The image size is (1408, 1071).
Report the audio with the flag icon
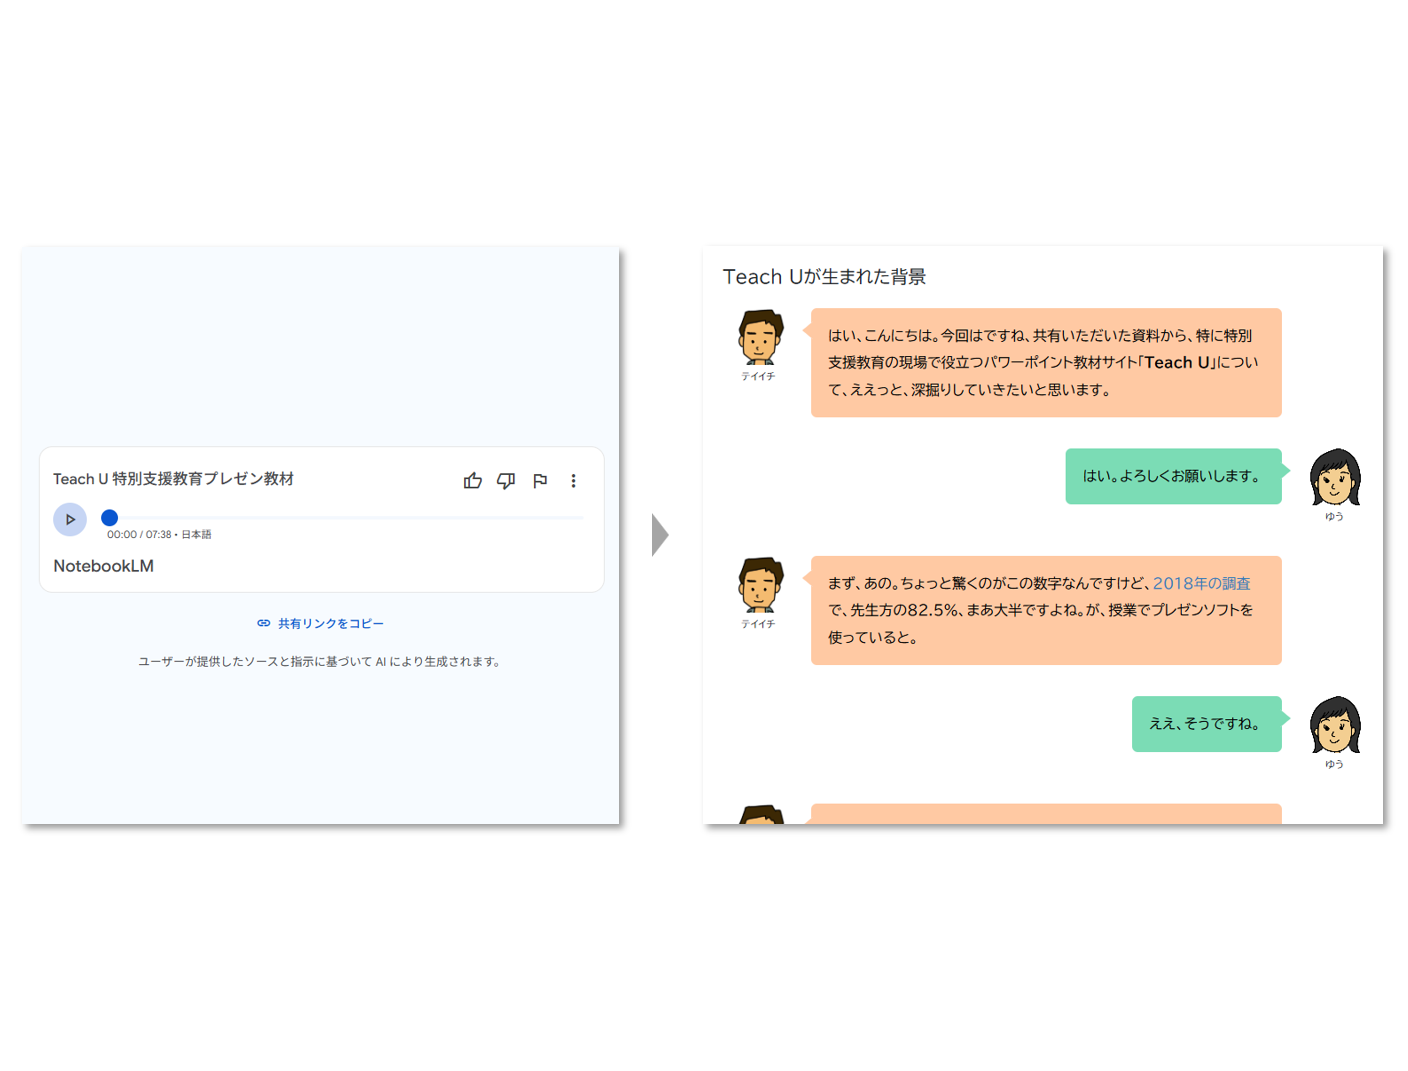(x=540, y=481)
